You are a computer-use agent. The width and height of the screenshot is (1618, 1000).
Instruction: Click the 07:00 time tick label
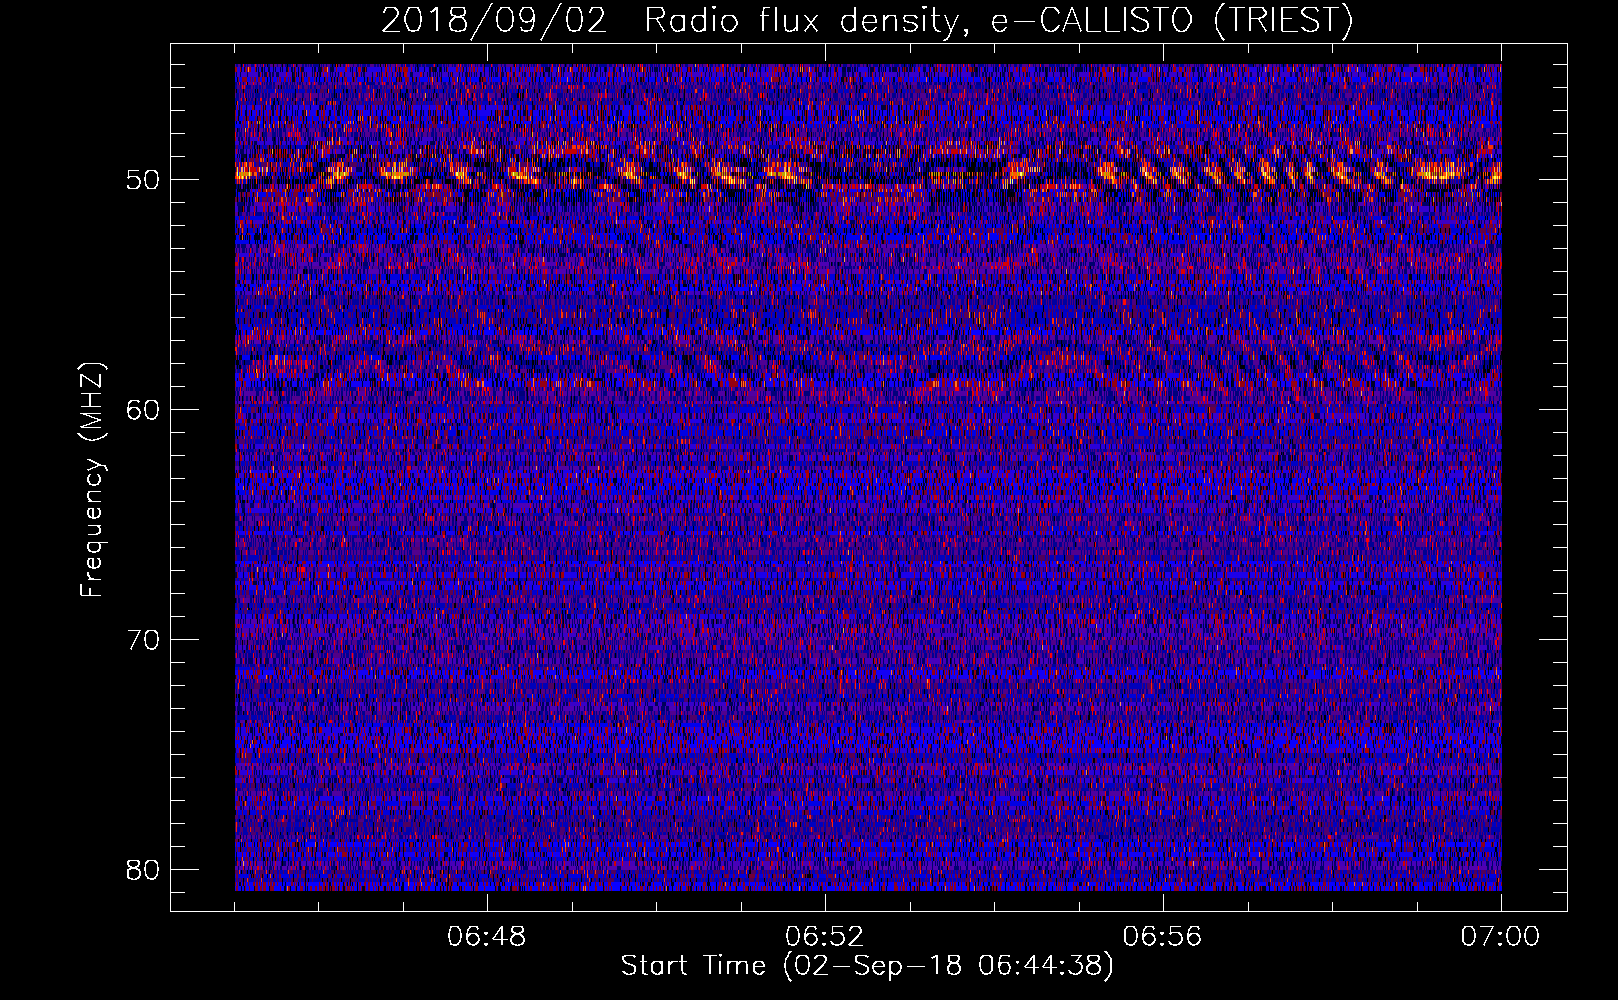click(x=1501, y=937)
